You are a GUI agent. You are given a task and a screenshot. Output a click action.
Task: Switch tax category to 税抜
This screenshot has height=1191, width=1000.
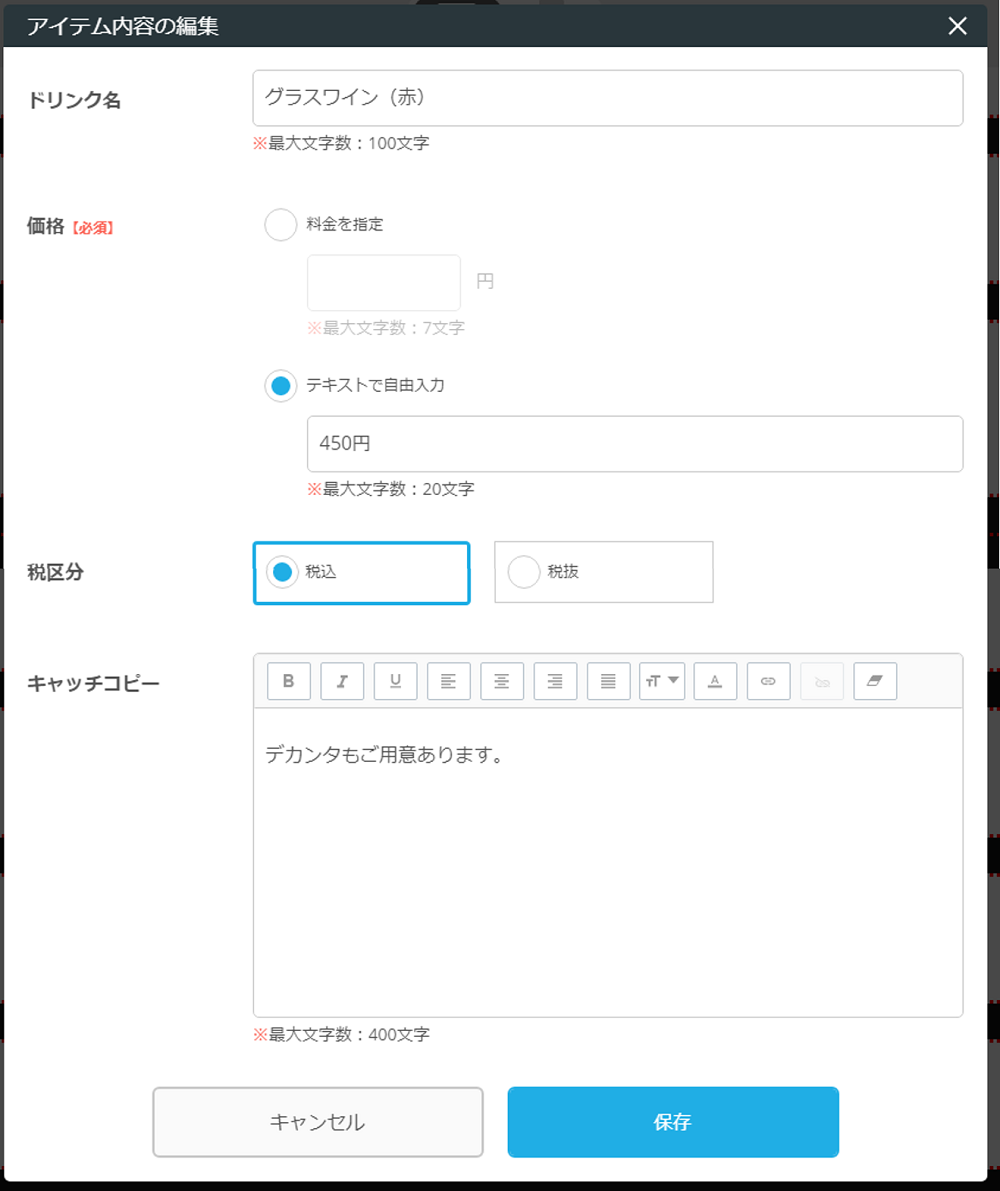(x=524, y=572)
